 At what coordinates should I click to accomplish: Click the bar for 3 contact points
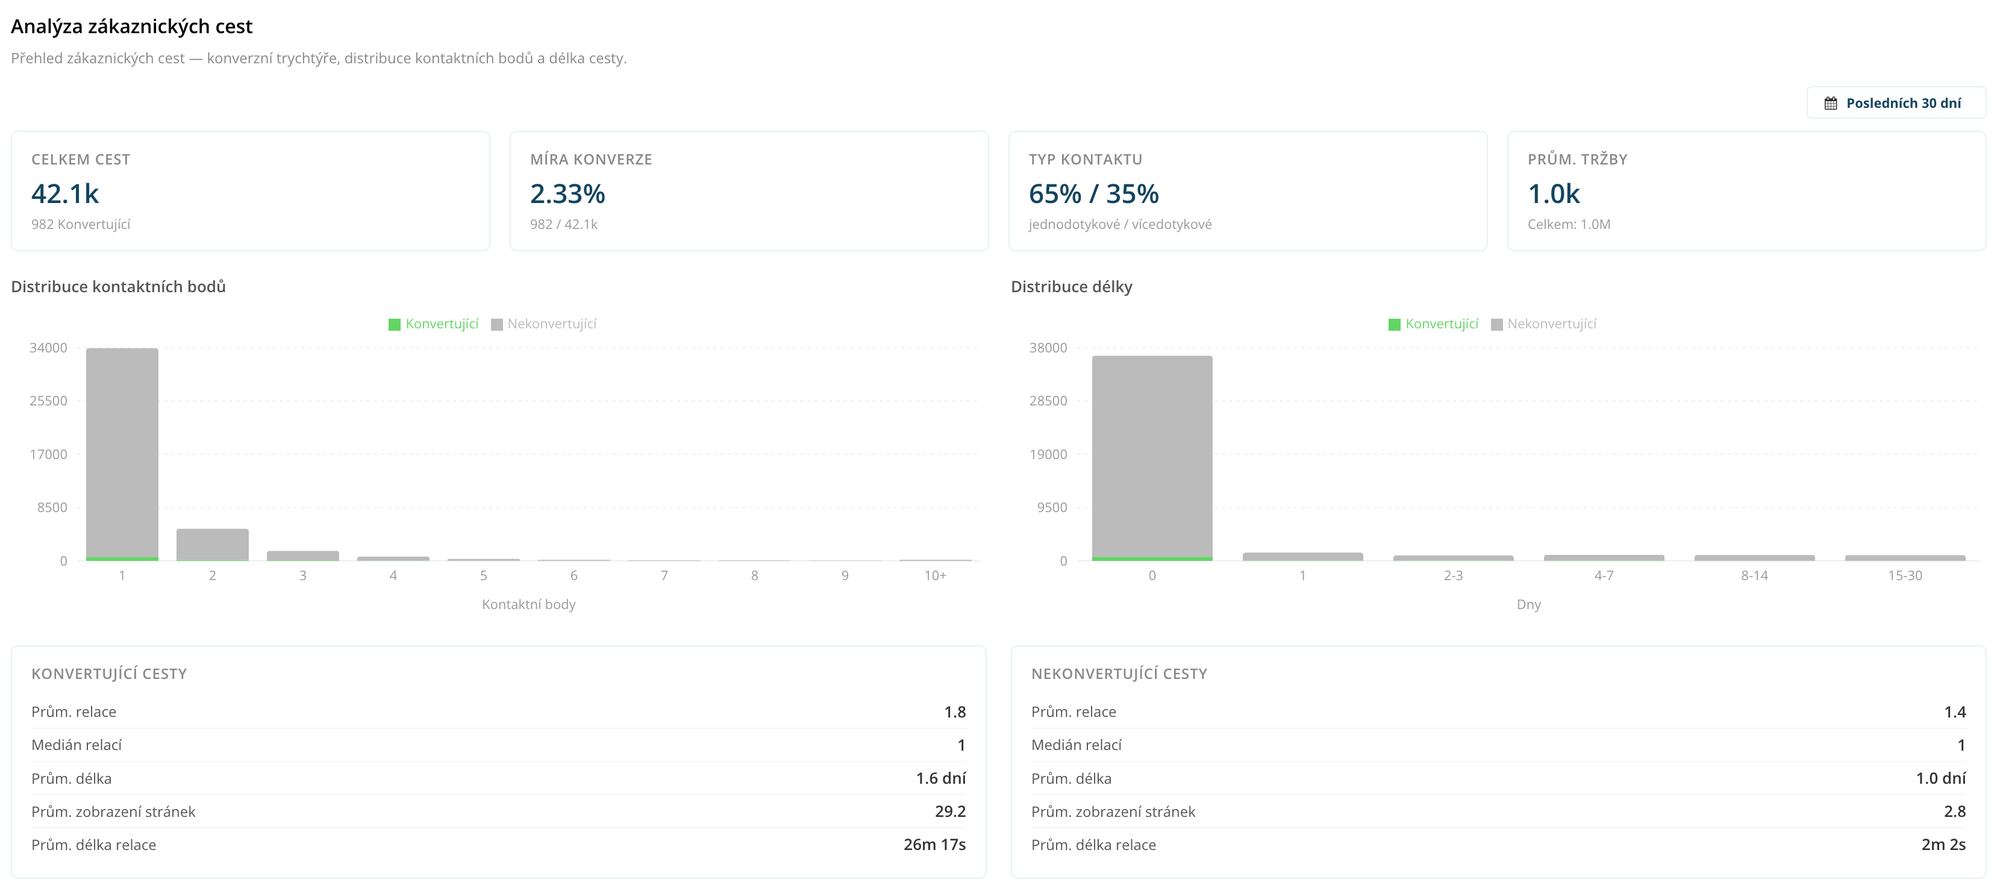(x=303, y=555)
